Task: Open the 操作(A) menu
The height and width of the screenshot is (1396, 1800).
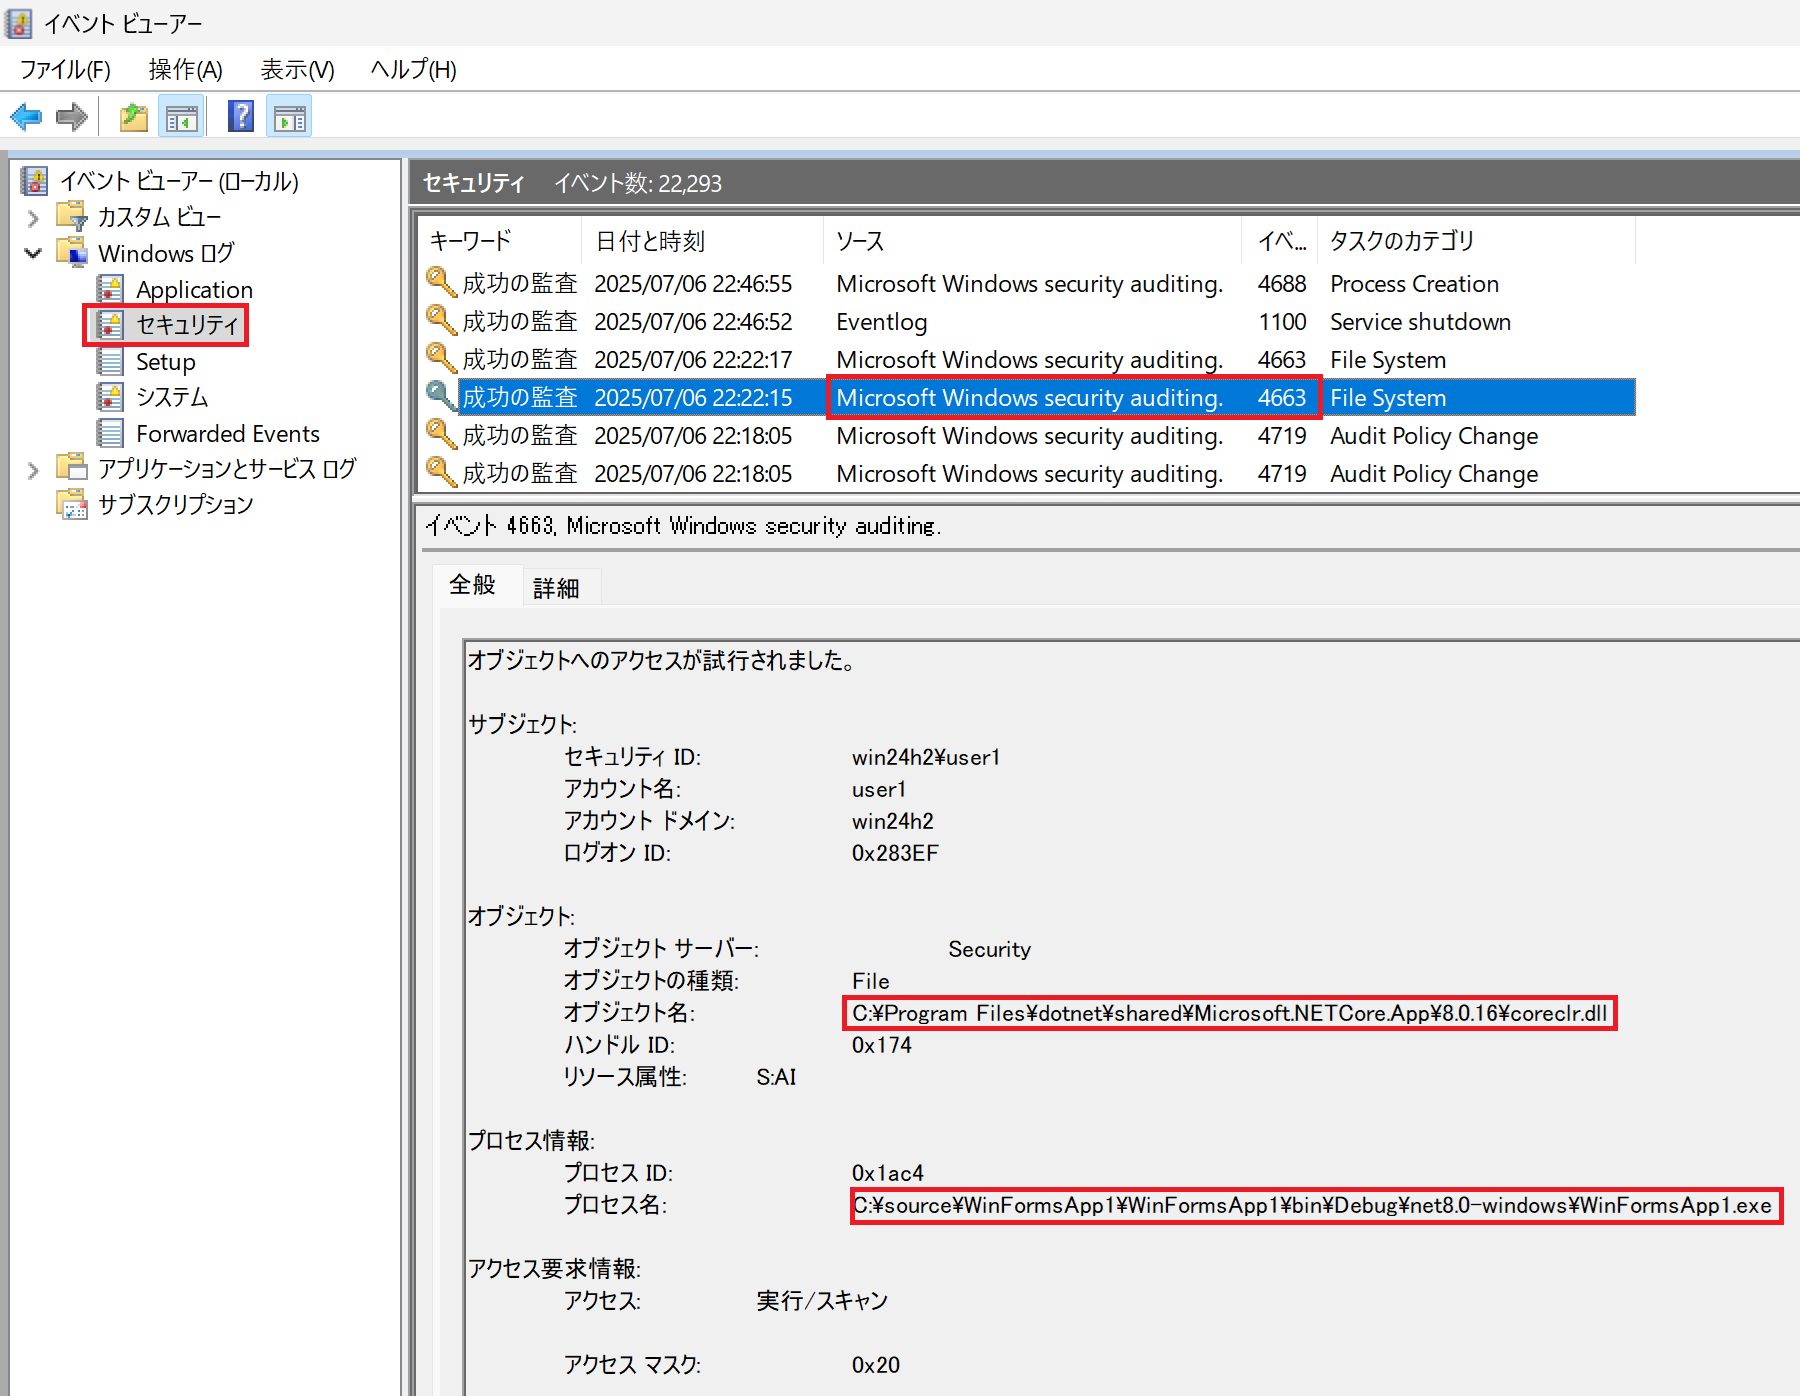Action: [x=185, y=69]
